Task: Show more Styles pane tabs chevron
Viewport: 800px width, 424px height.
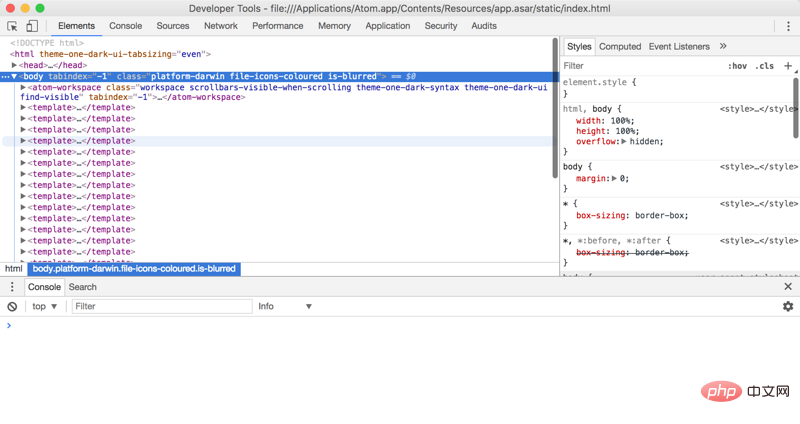Action: 723,46
